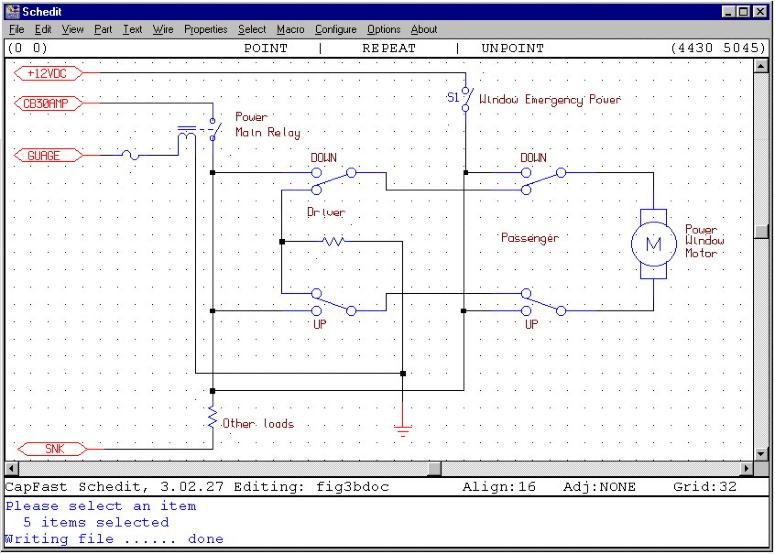
Task: Select the +12VDC port connector
Action: click(x=50, y=74)
